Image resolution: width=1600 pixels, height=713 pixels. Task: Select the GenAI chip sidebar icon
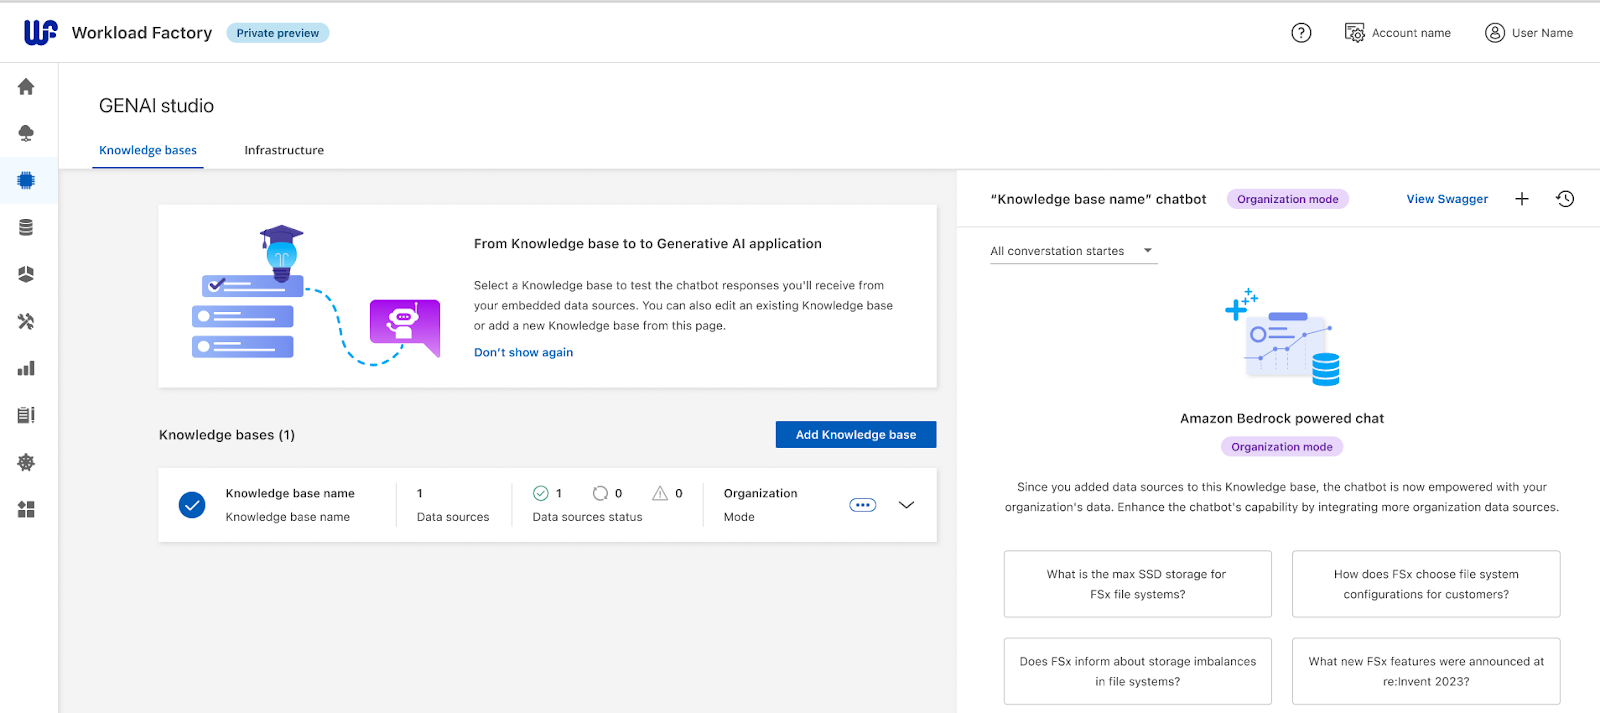26,180
